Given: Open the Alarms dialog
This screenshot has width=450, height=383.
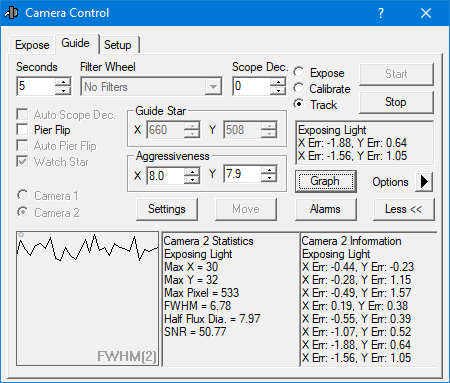Looking at the screenshot, I should (325, 209).
